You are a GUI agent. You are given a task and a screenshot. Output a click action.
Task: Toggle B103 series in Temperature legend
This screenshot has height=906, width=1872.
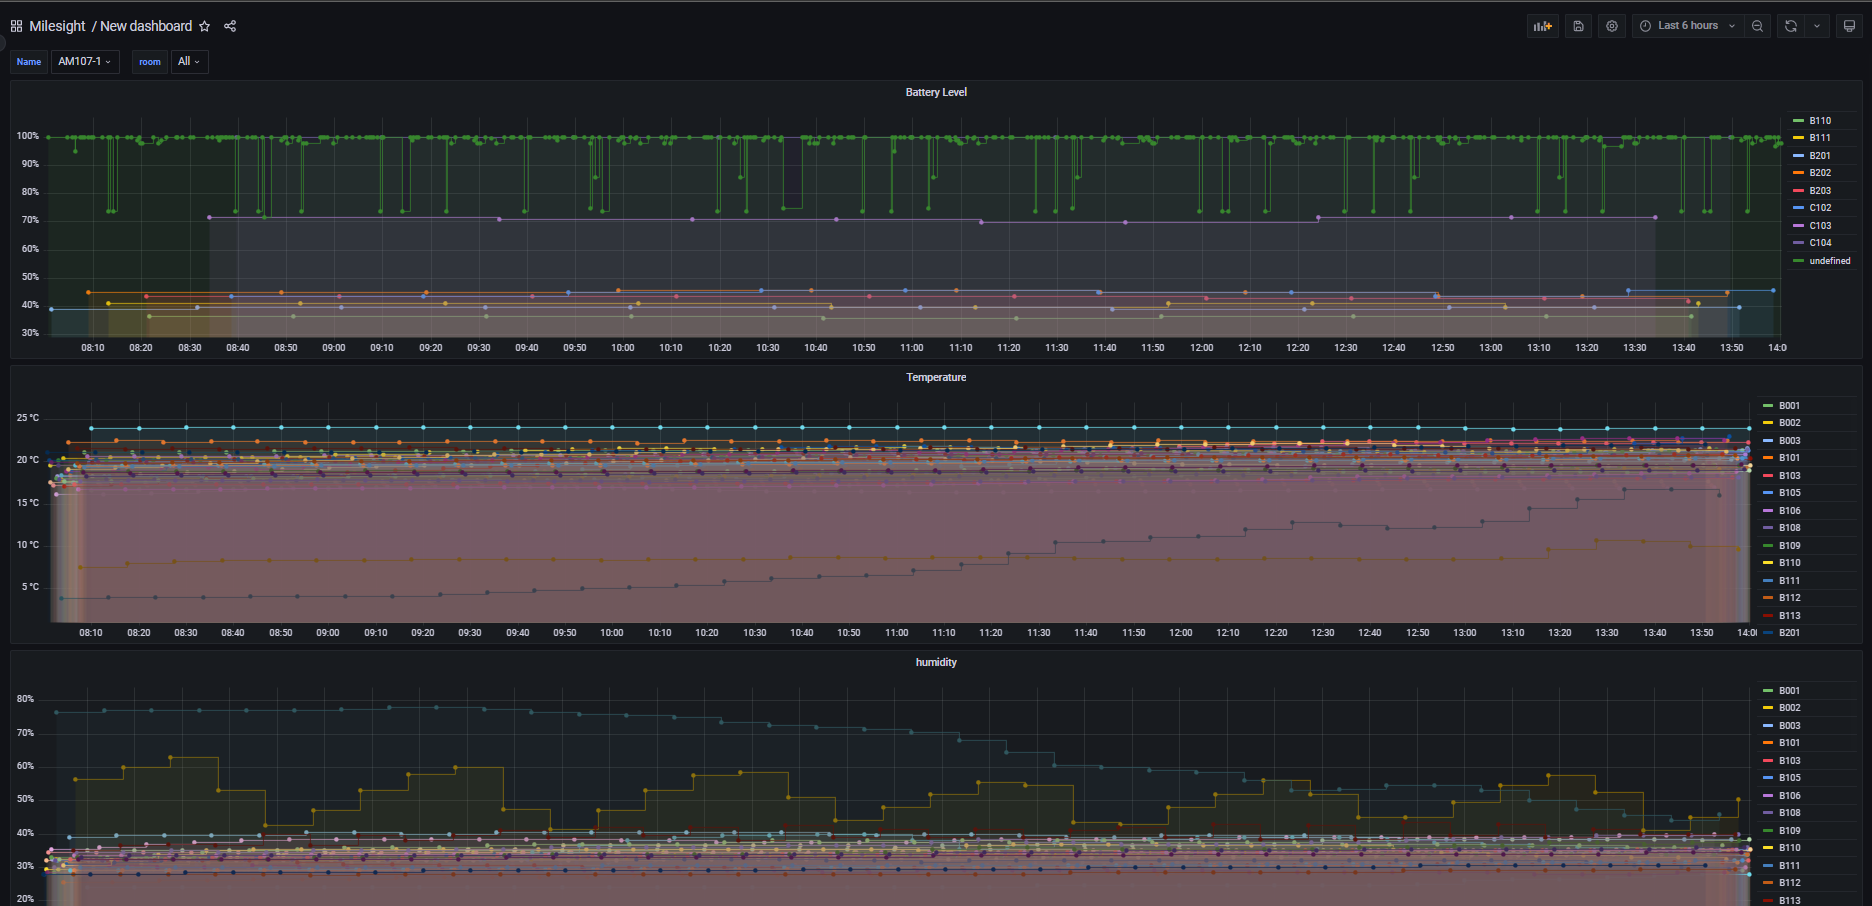(x=1789, y=476)
